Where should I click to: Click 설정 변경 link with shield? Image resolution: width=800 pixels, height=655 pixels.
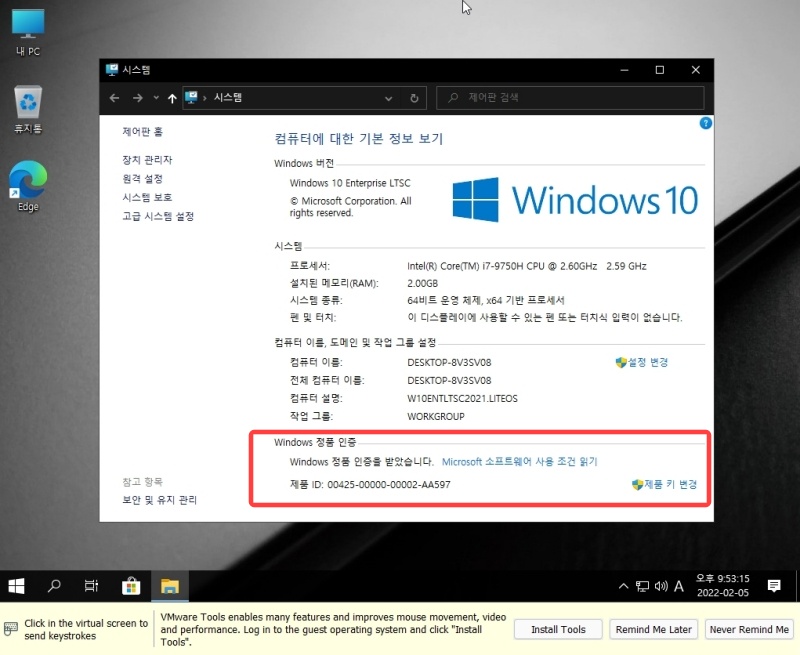(x=642, y=362)
